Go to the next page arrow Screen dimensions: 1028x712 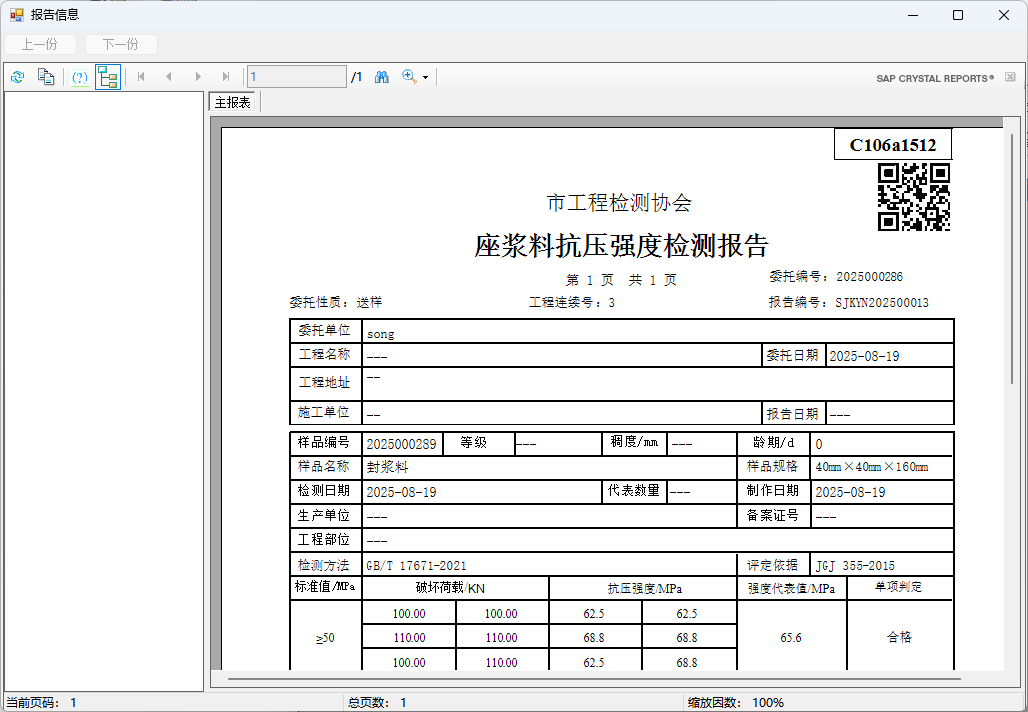198,77
